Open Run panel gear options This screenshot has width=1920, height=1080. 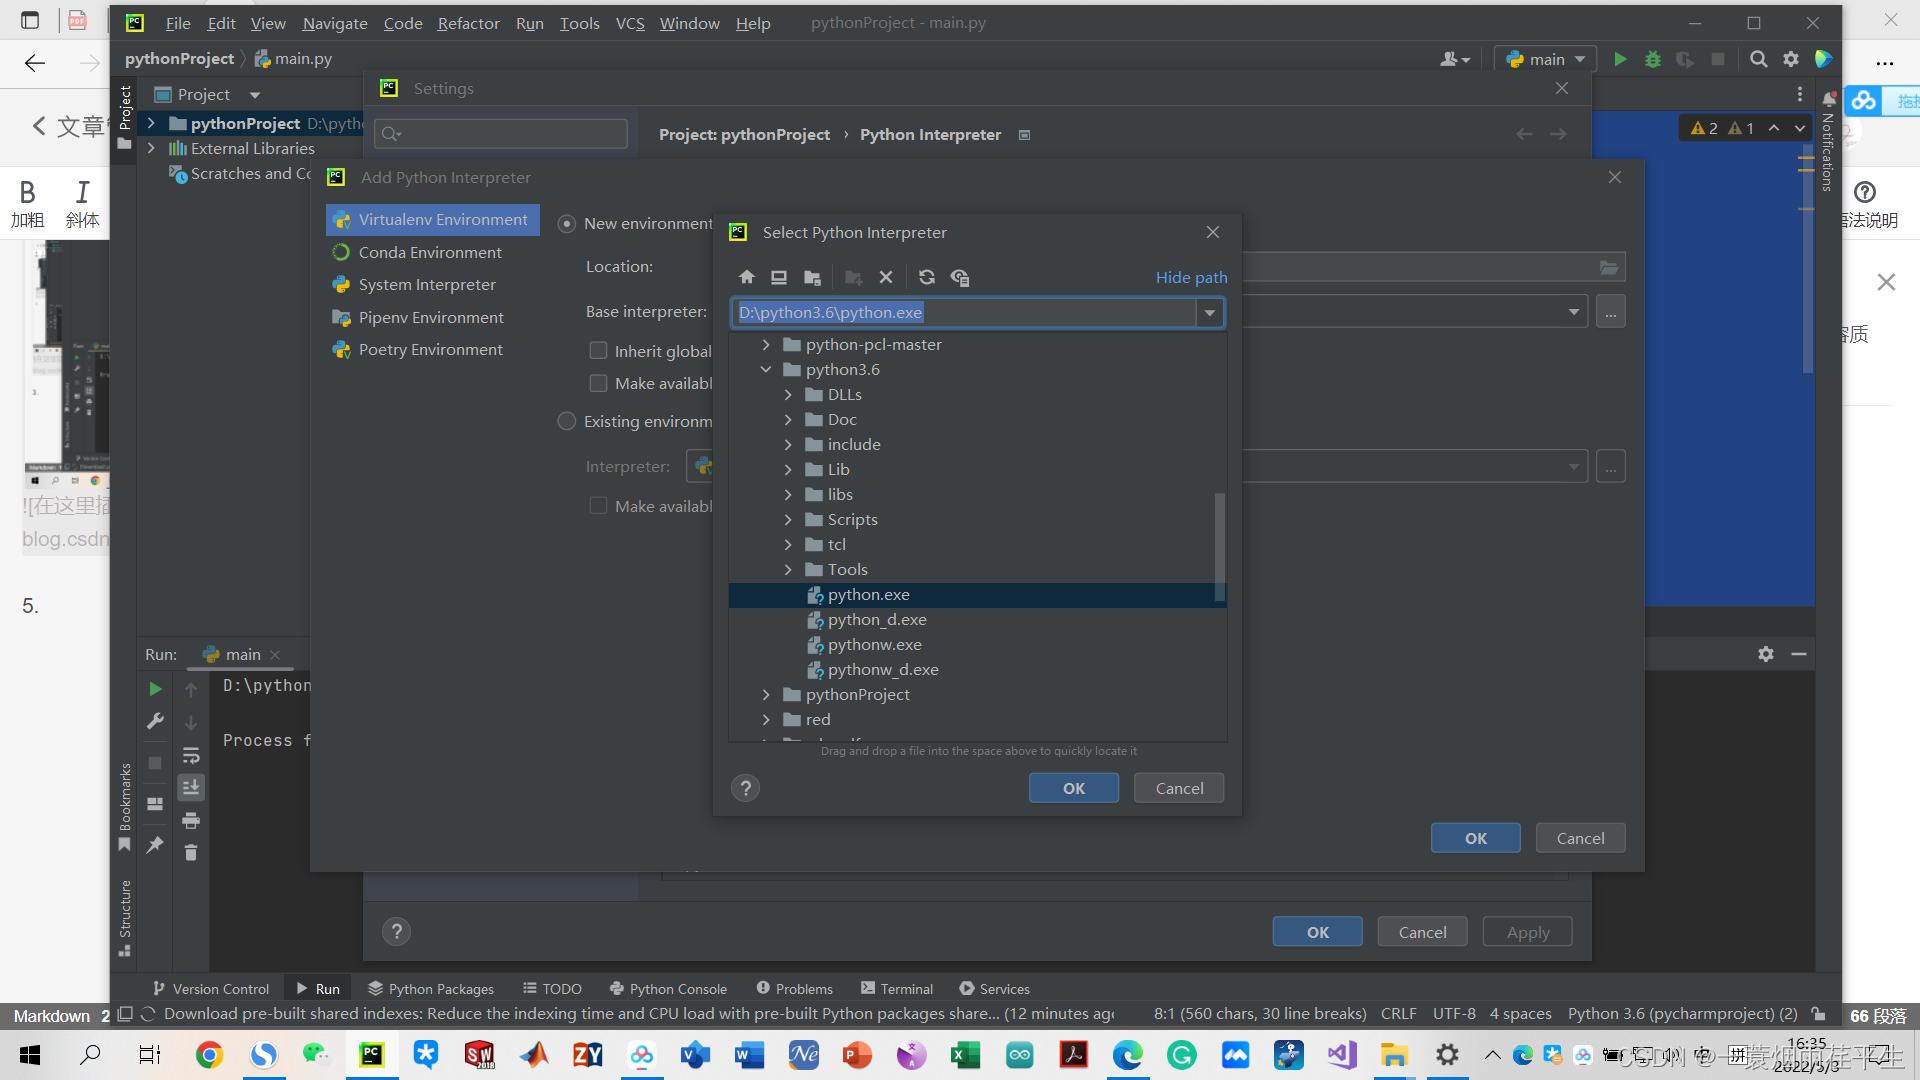pos(1766,654)
